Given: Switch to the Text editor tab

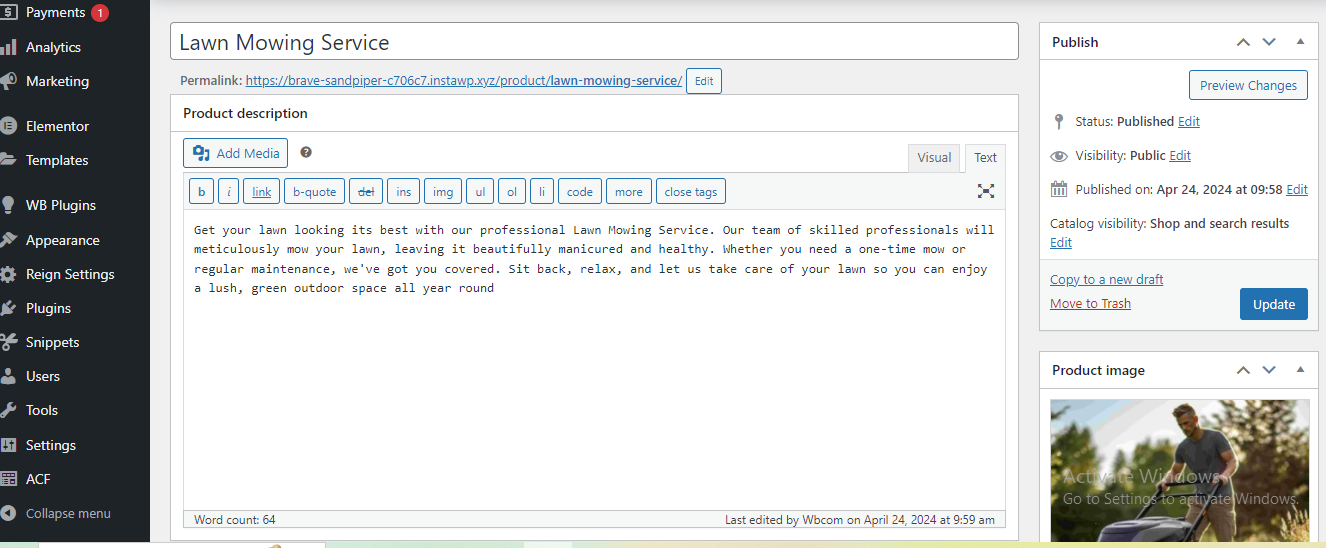Looking at the screenshot, I should (986, 157).
